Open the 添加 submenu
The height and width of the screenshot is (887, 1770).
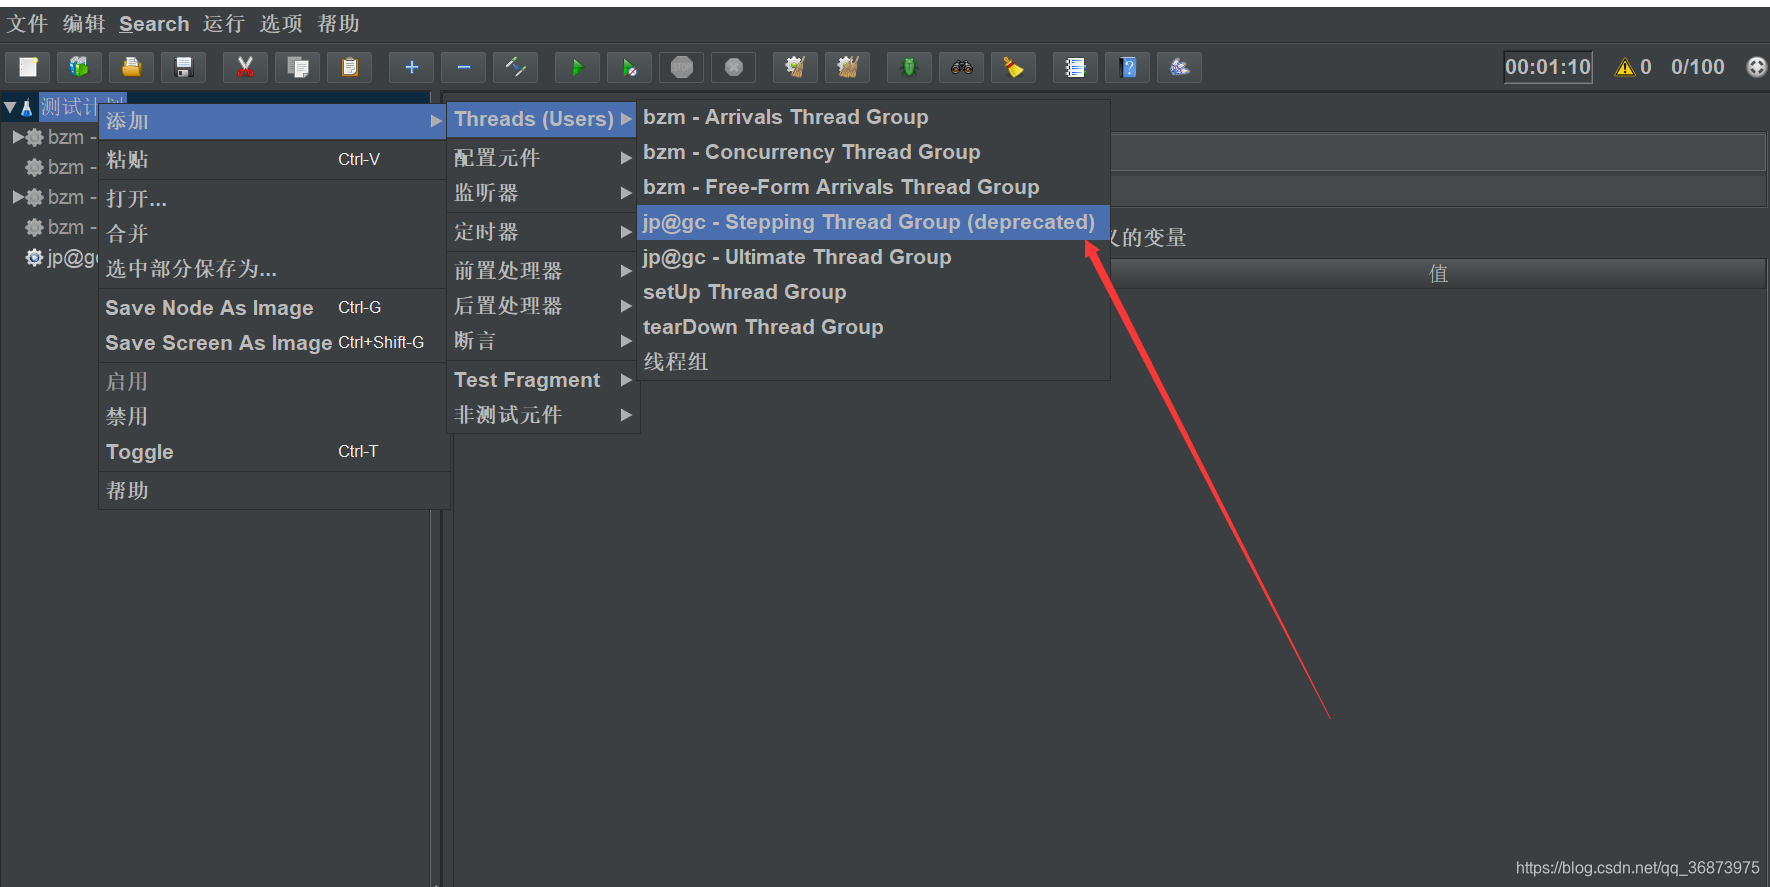point(273,121)
